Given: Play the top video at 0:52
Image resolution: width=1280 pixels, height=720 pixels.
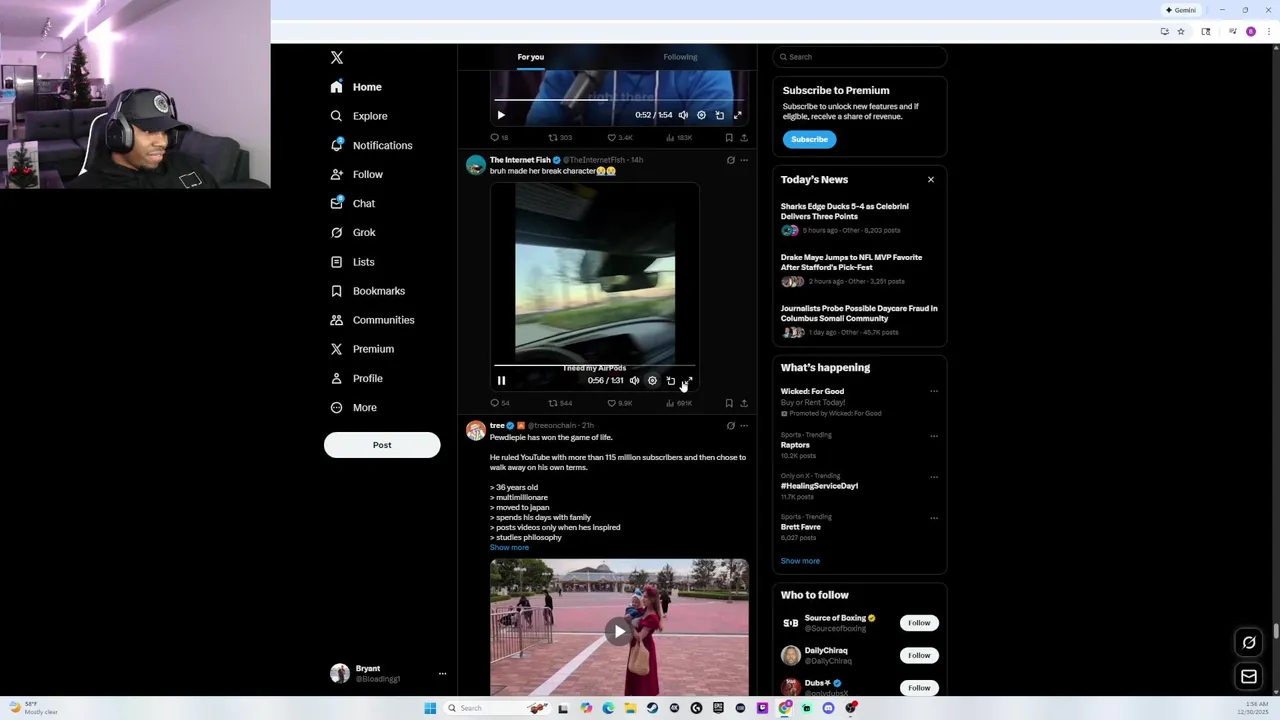Looking at the screenshot, I should pyautogui.click(x=501, y=115).
